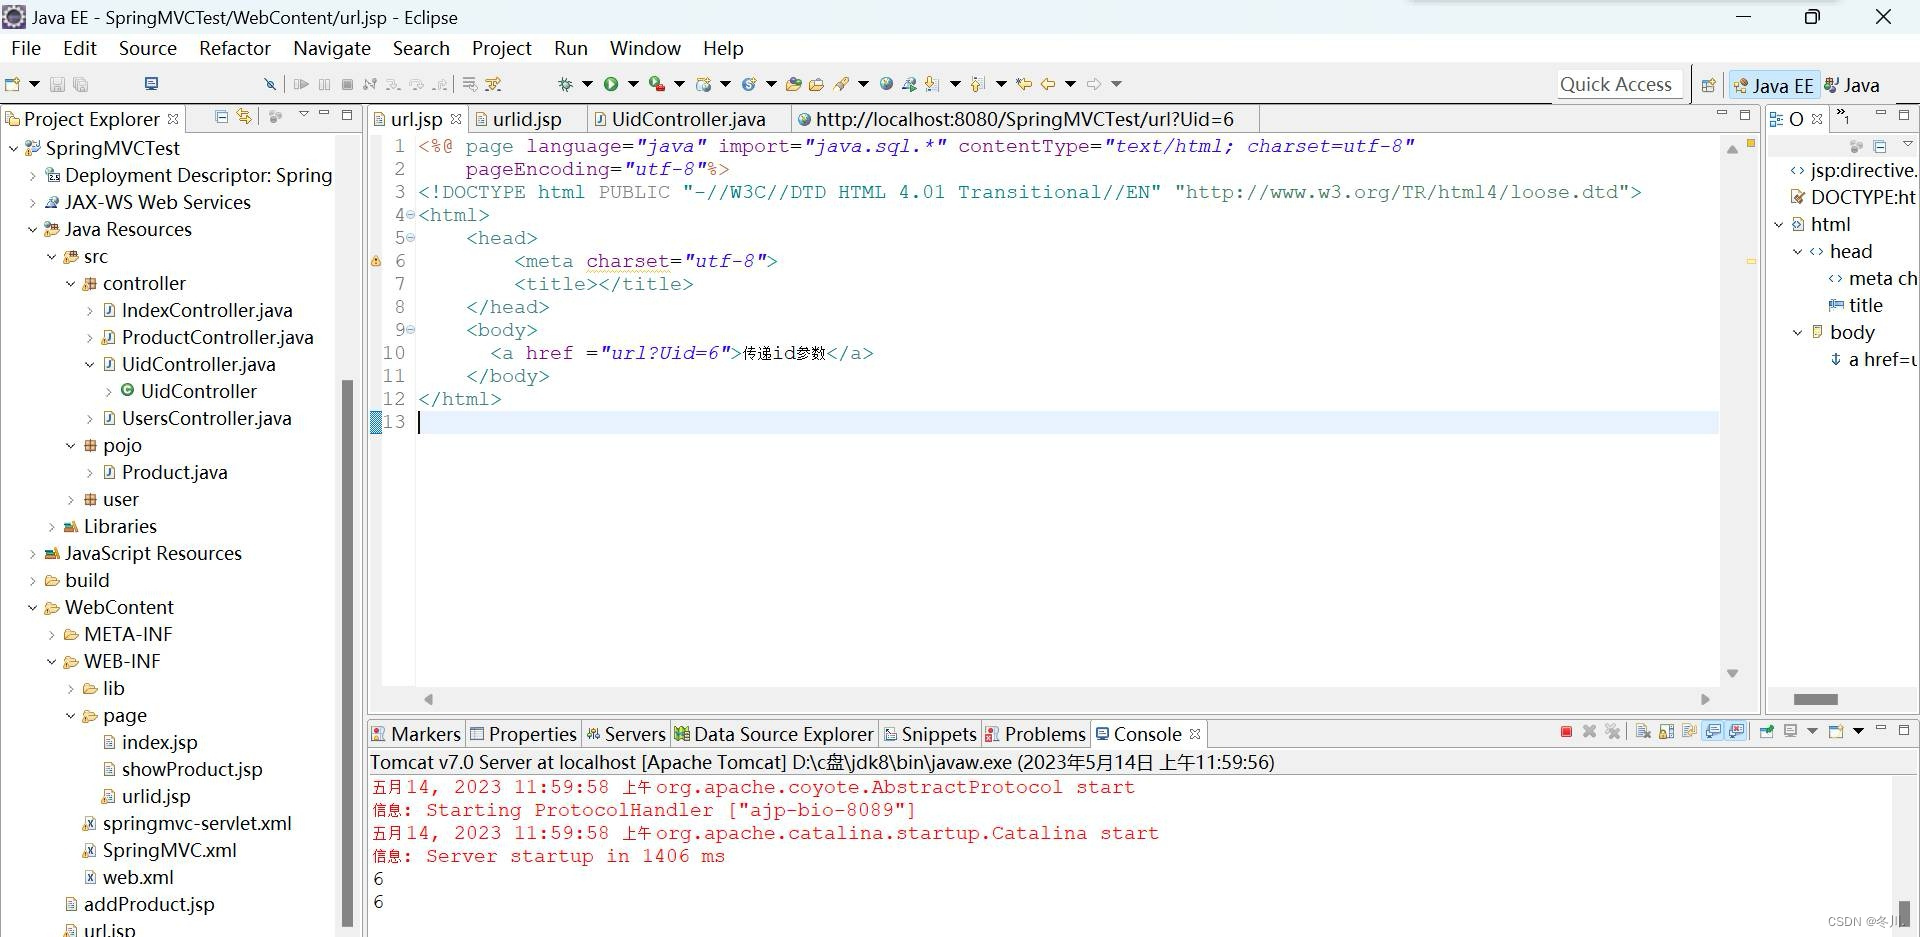Screen dimensions: 1920x937
Task: Click the New wizard icon
Action: [x=12, y=84]
